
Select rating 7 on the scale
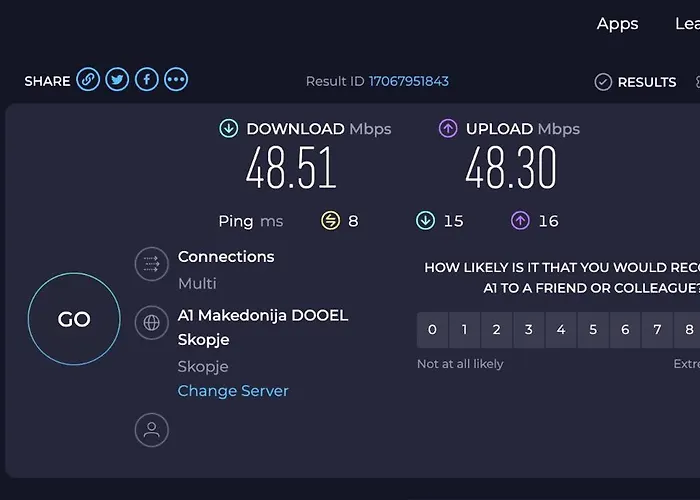click(657, 329)
